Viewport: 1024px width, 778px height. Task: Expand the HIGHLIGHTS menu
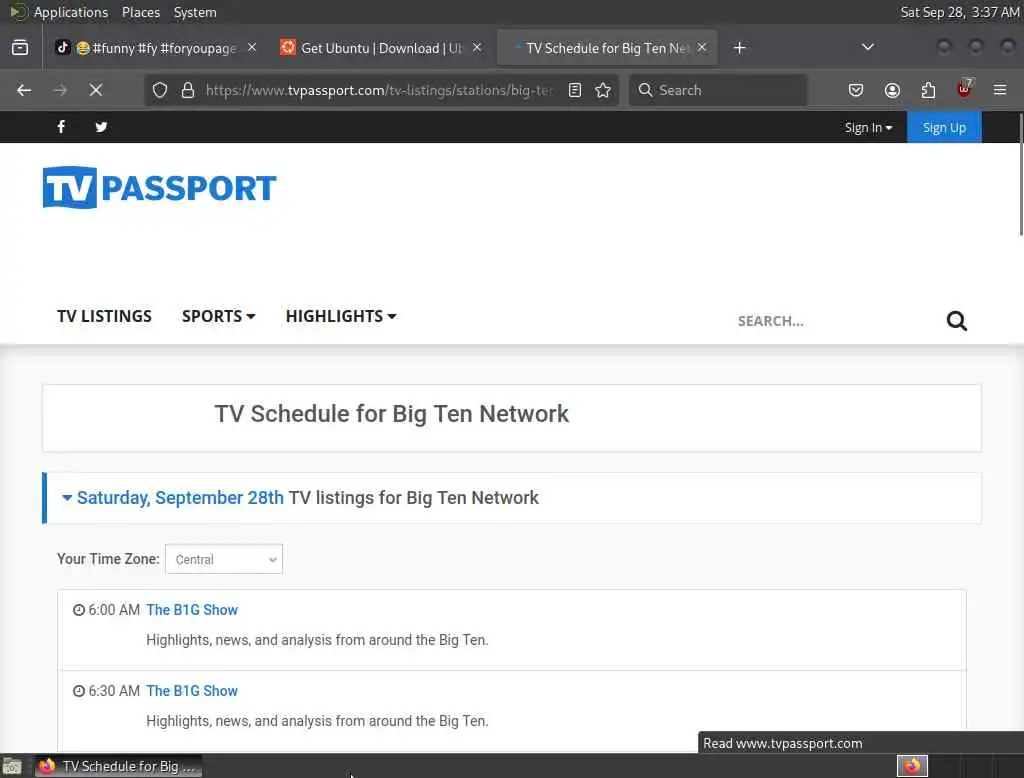coord(341,316)
